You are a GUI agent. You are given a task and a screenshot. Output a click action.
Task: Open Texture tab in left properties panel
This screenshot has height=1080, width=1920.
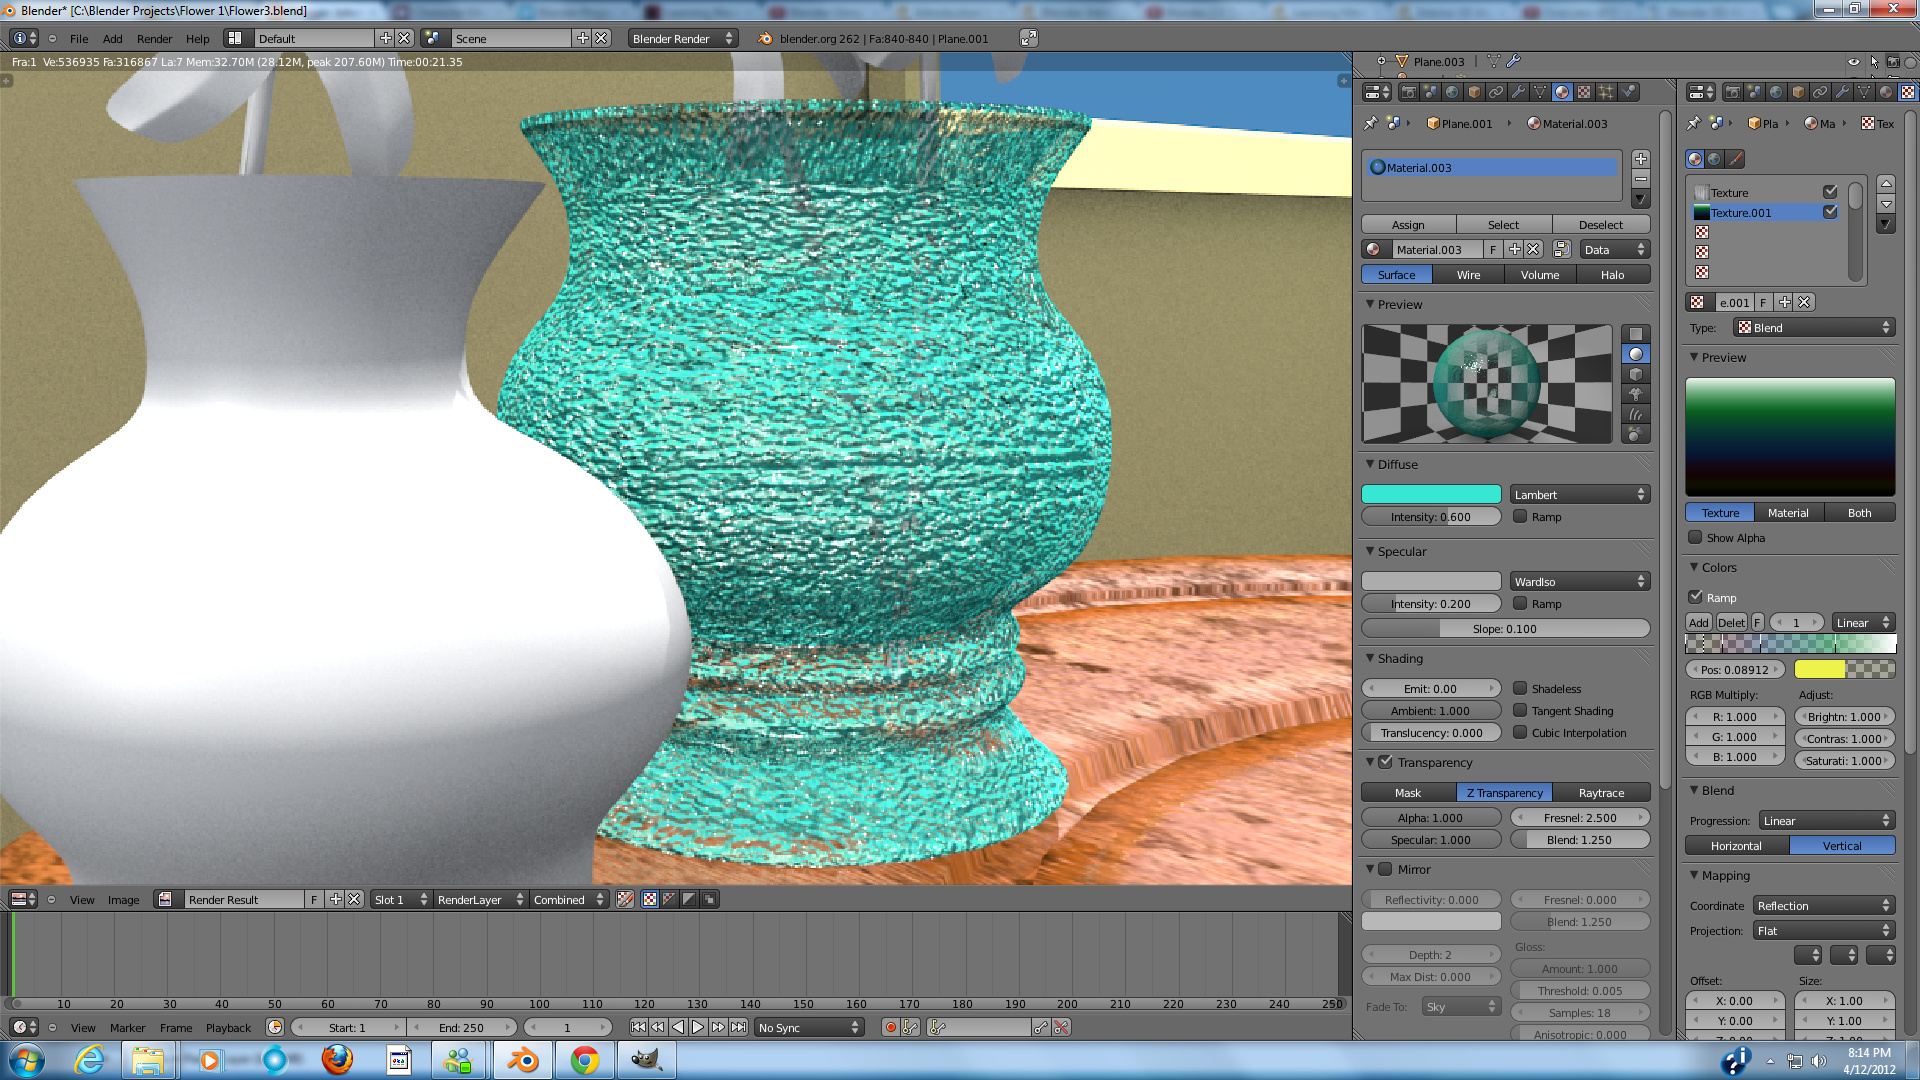(x=1584, y=92)
